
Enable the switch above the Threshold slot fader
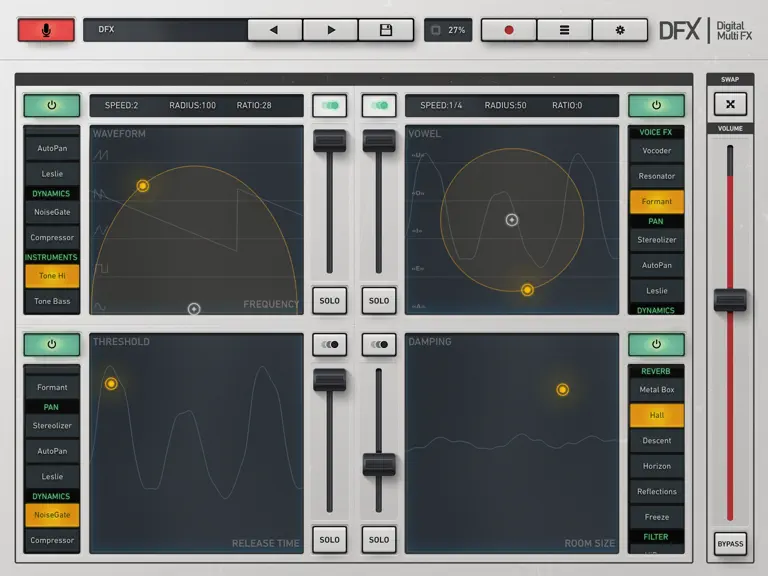point(330,344)
